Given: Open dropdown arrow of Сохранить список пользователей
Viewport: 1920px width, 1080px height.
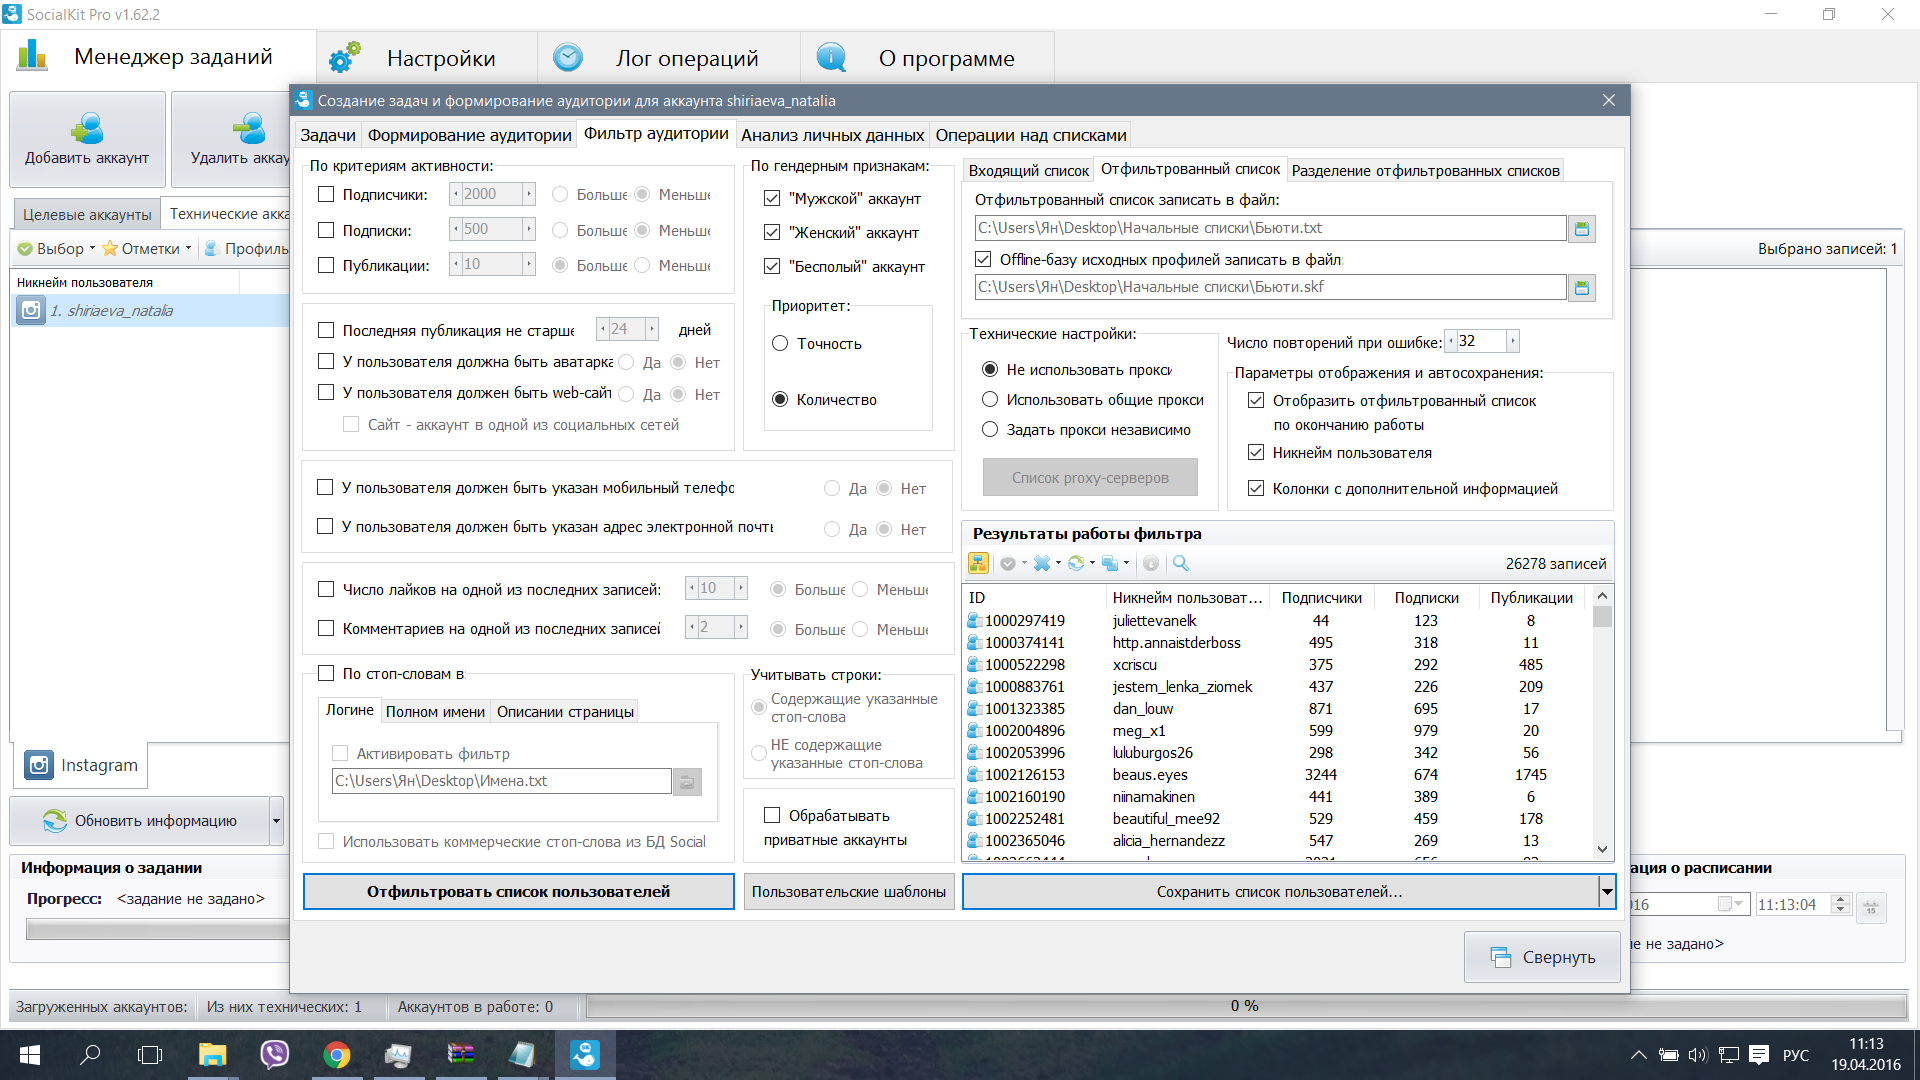Looking at the screenshot, I should pos(1607,892).
